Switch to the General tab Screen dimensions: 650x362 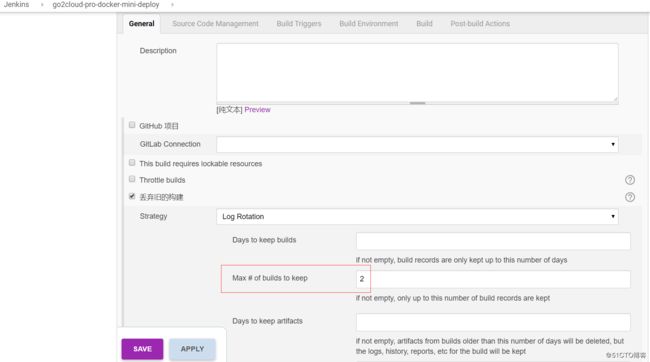tap(141, 24)
